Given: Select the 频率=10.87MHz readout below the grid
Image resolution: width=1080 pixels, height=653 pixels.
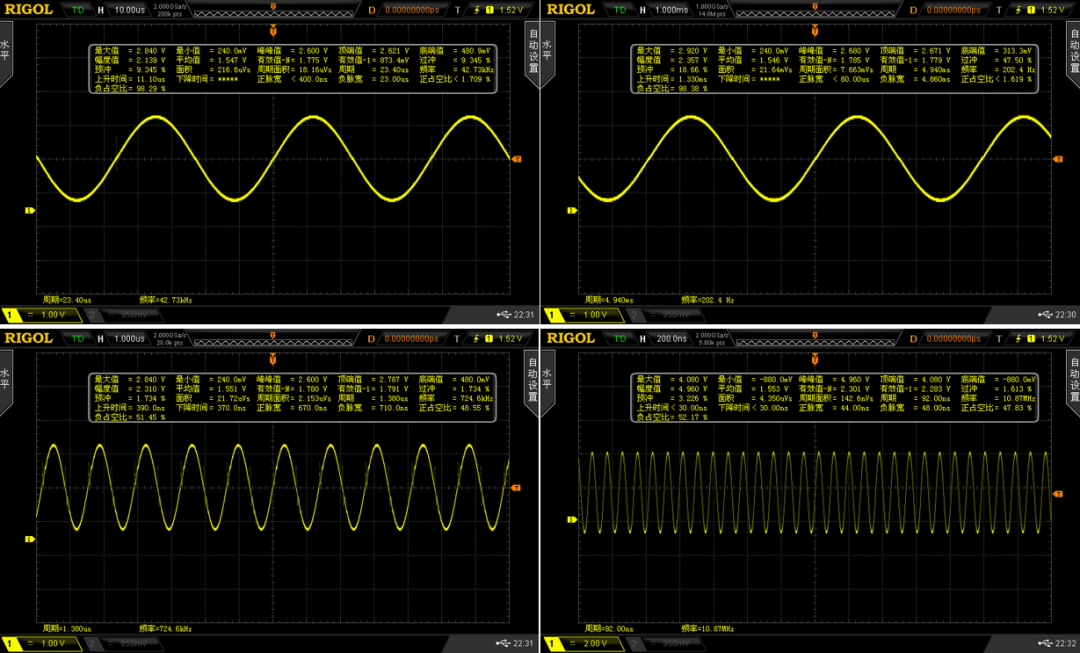Looking at the screenshot, I should coord(707,629).
